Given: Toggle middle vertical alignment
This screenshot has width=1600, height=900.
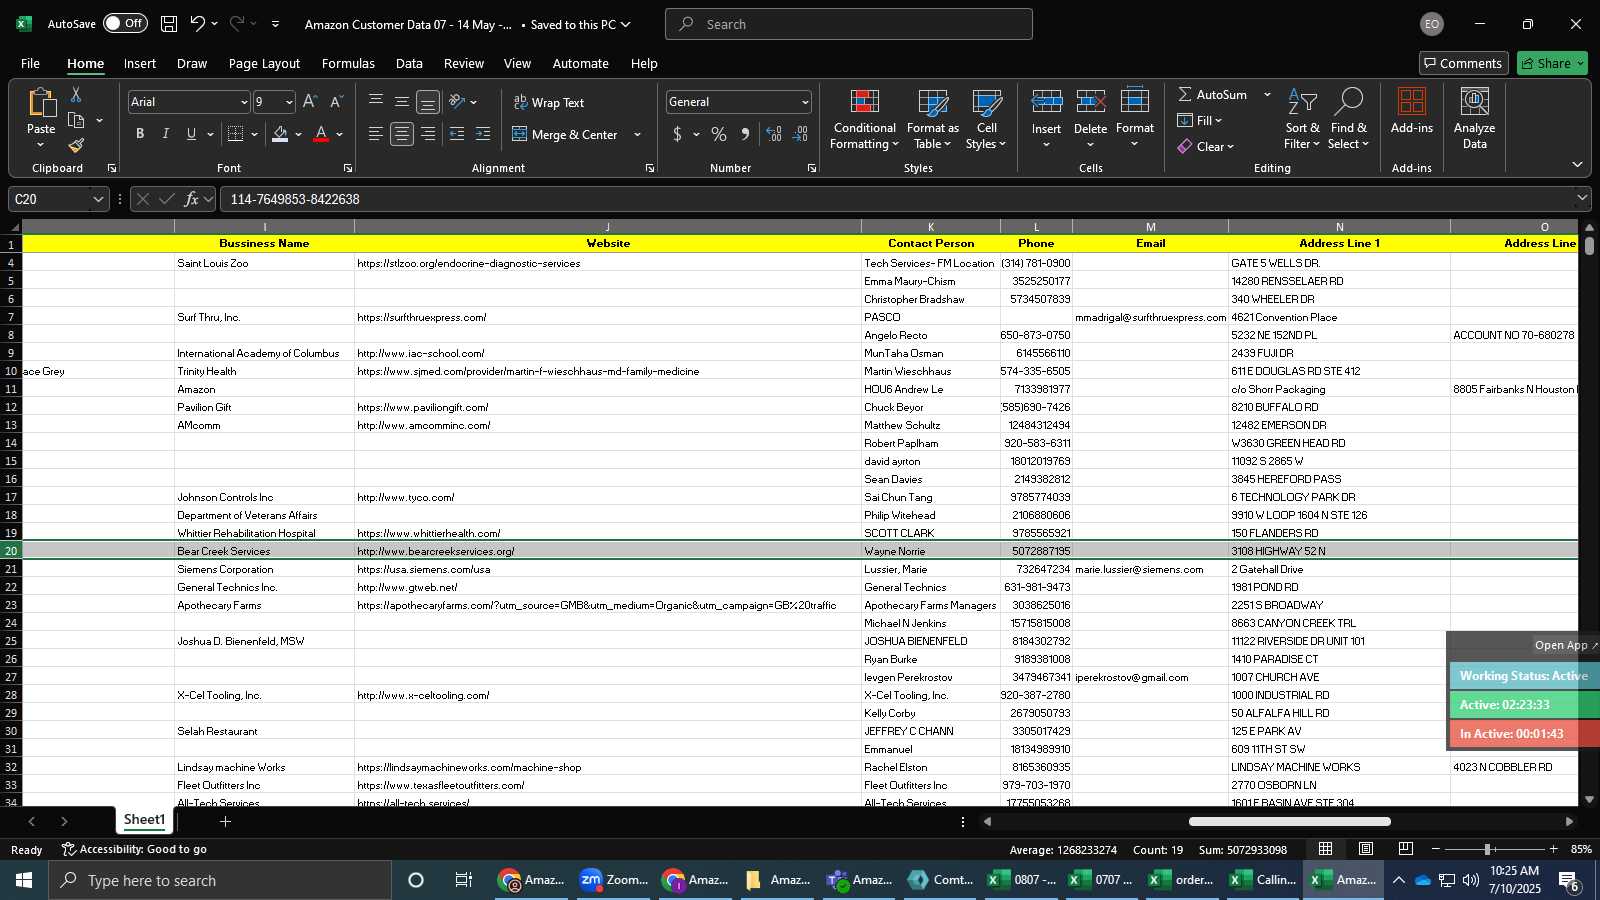Looking at the screenshot, I should point(402,102).
